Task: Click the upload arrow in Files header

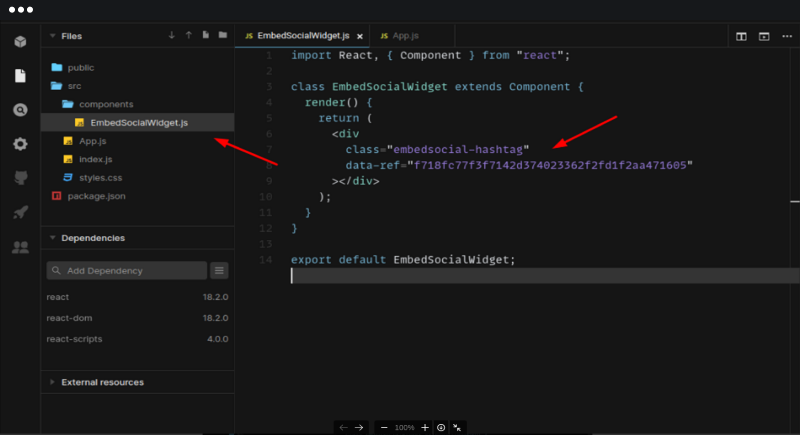Action: [x=189, y=35]
